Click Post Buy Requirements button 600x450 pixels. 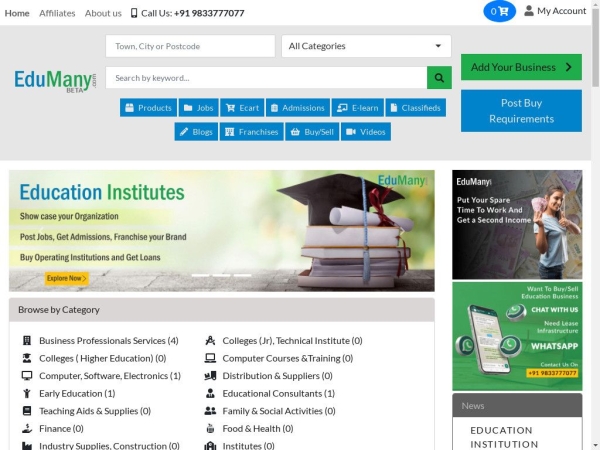521,111
